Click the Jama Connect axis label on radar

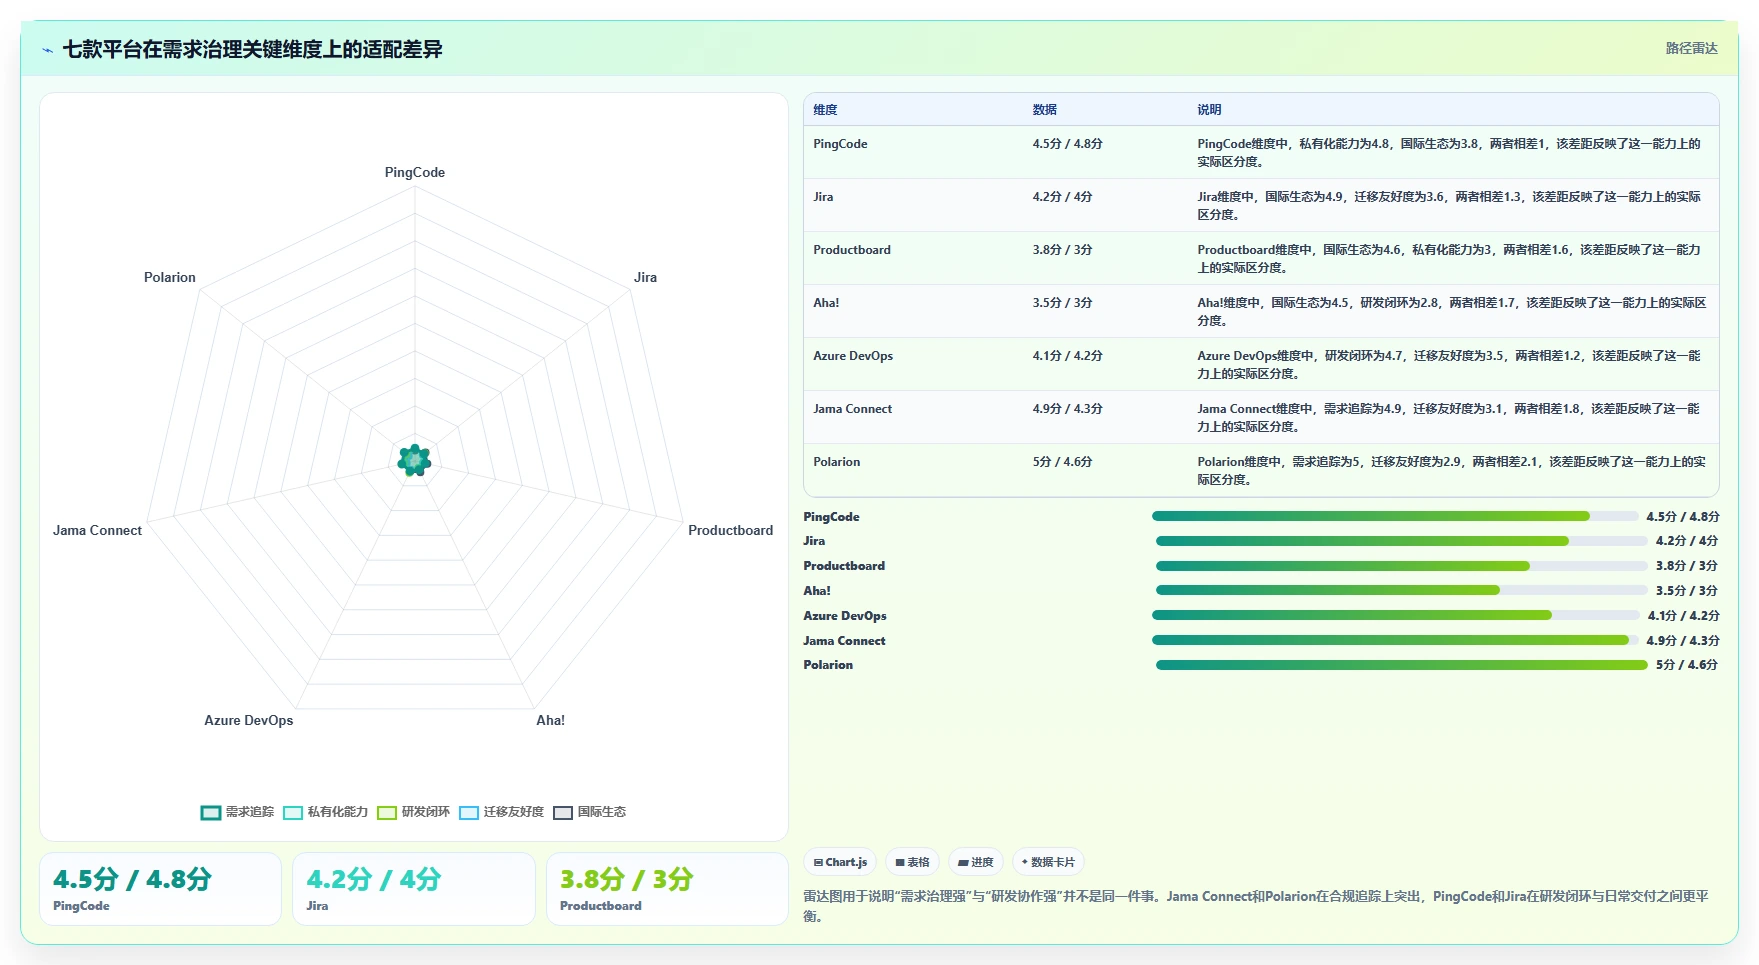pos(97,531)
